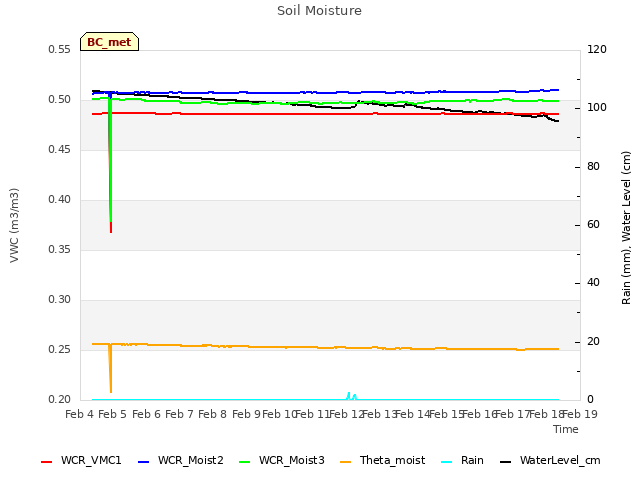Click the 40 right axis value
The height and width of the screenshot is (480, 640).
[593, 282]
